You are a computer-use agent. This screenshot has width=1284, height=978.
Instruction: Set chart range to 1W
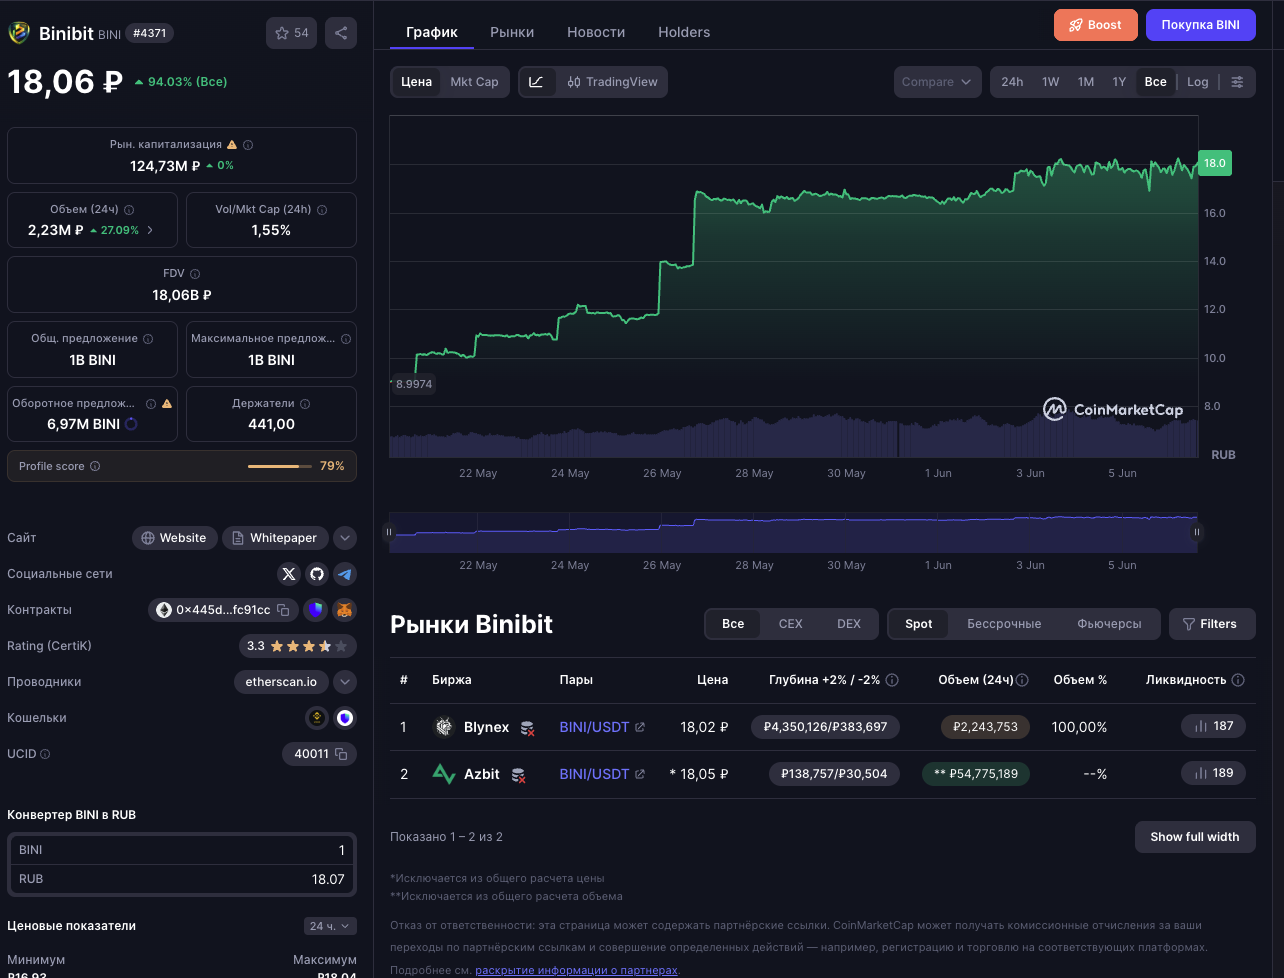pos(1050,82)
